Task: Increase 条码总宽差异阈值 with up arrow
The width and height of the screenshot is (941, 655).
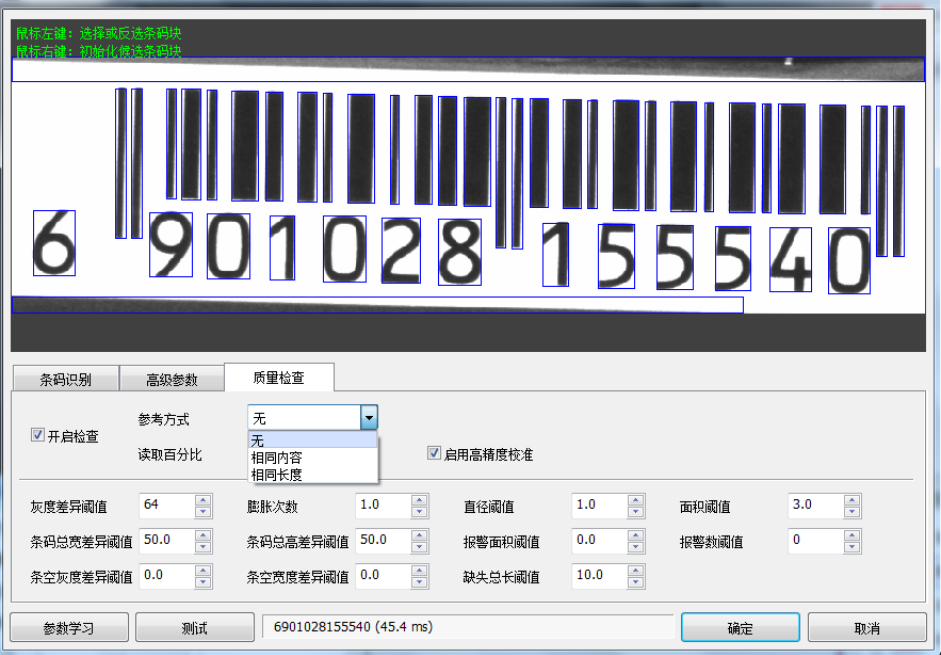Action: tap(203, 536)
